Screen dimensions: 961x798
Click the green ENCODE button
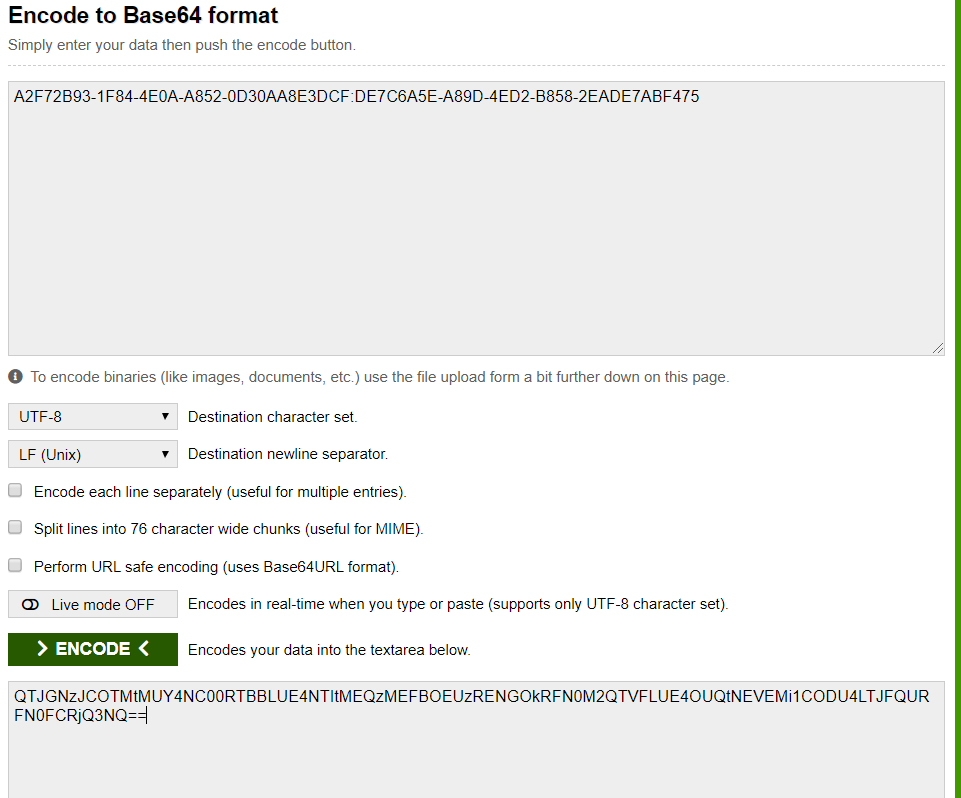(x=93, y=649)
